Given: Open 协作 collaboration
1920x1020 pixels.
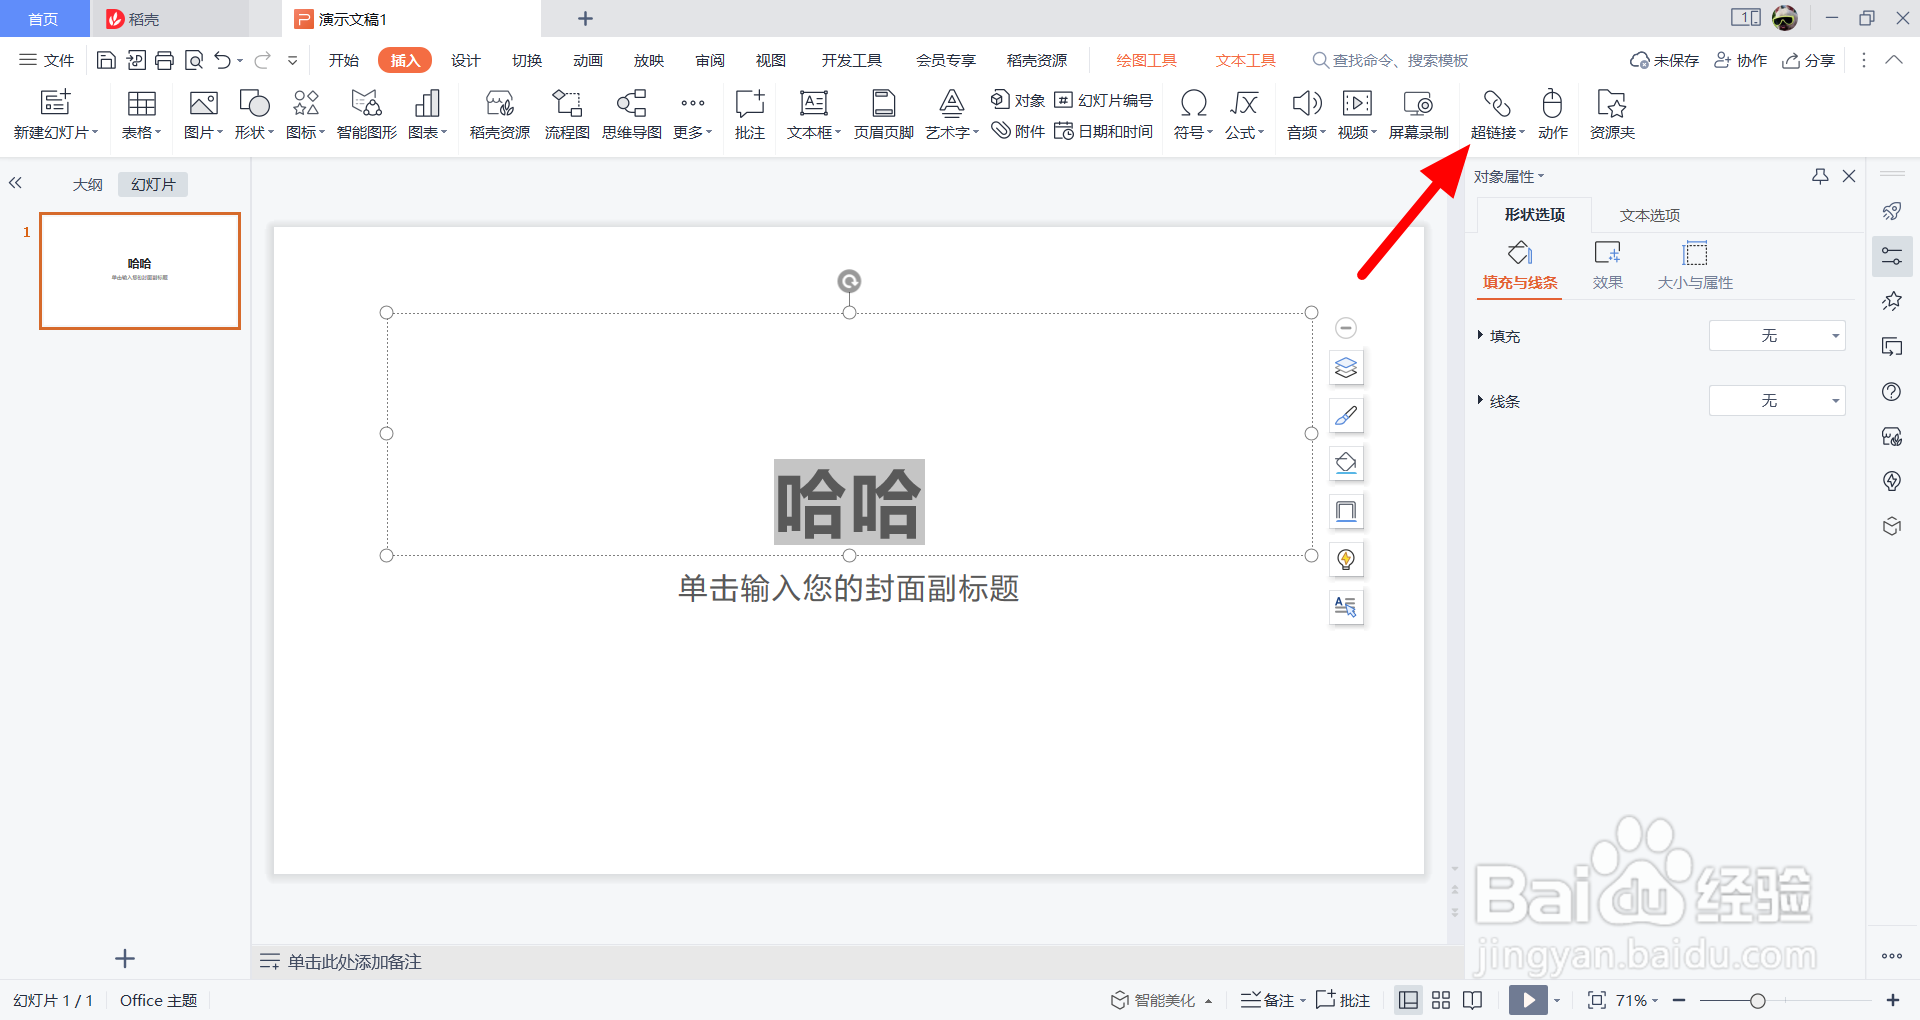Looking at the screenshot, I should pos(1740,59).
